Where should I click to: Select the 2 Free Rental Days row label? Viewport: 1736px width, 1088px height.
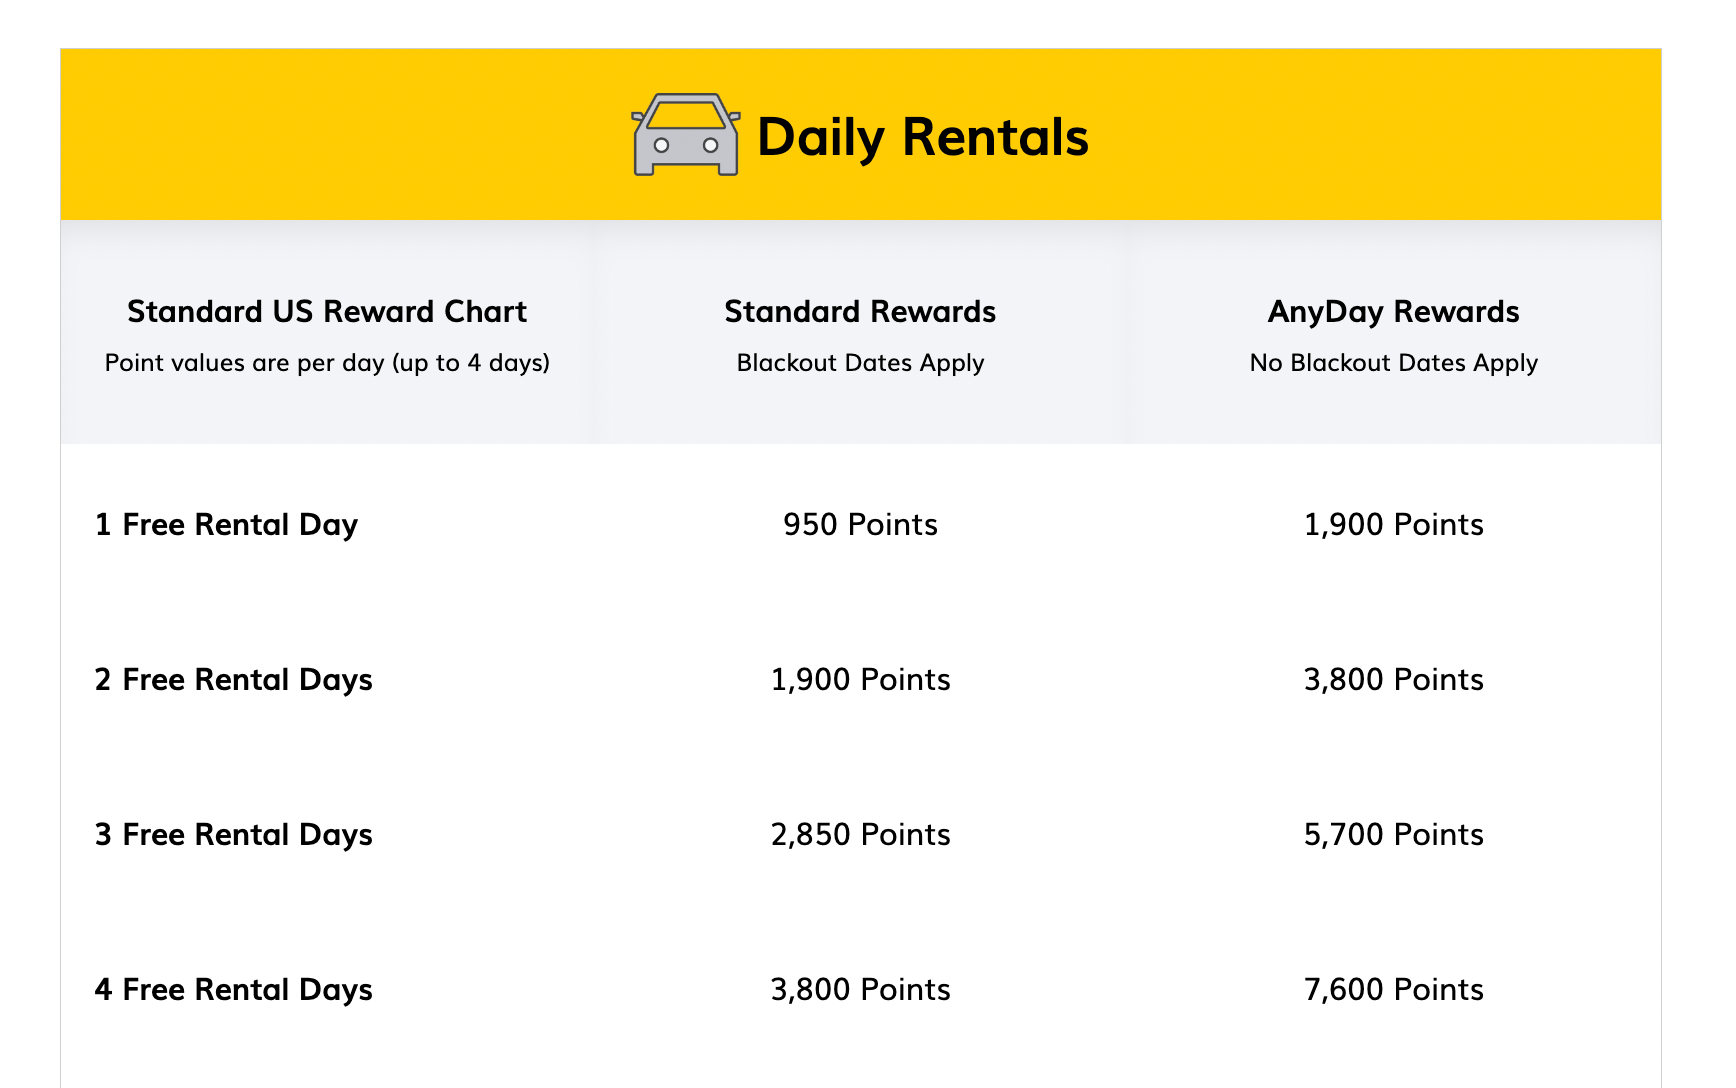233,680
